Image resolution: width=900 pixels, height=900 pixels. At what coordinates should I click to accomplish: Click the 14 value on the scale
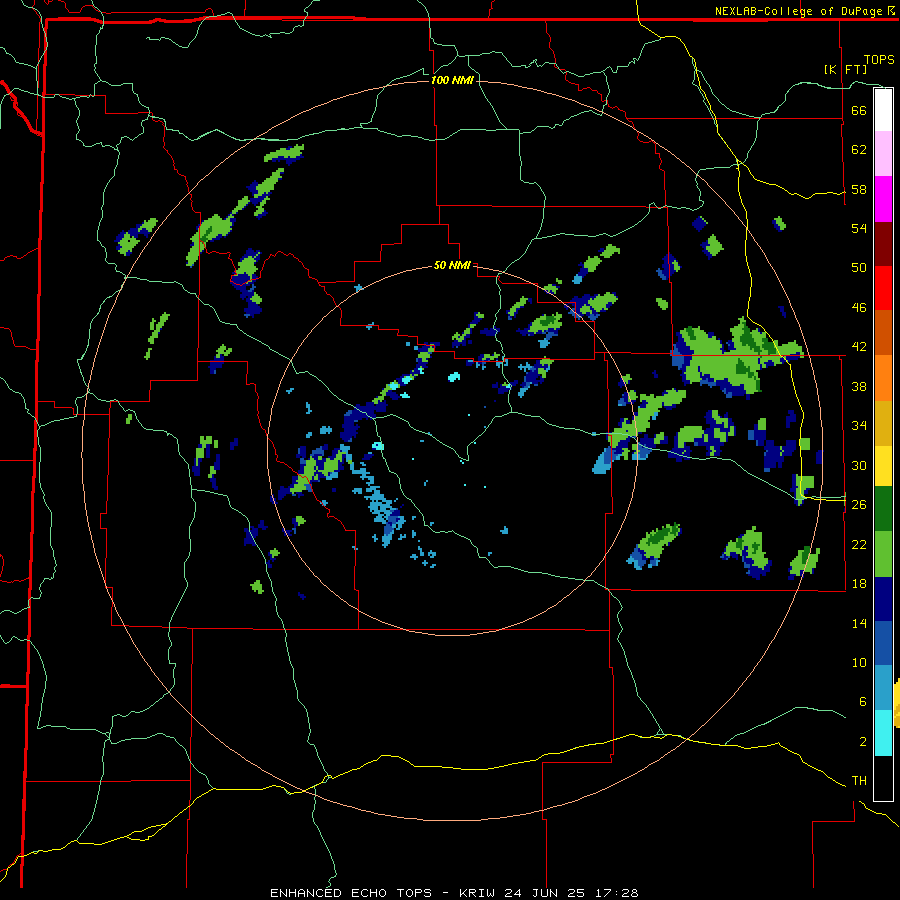pyautogui.click(x=859, y=623)
